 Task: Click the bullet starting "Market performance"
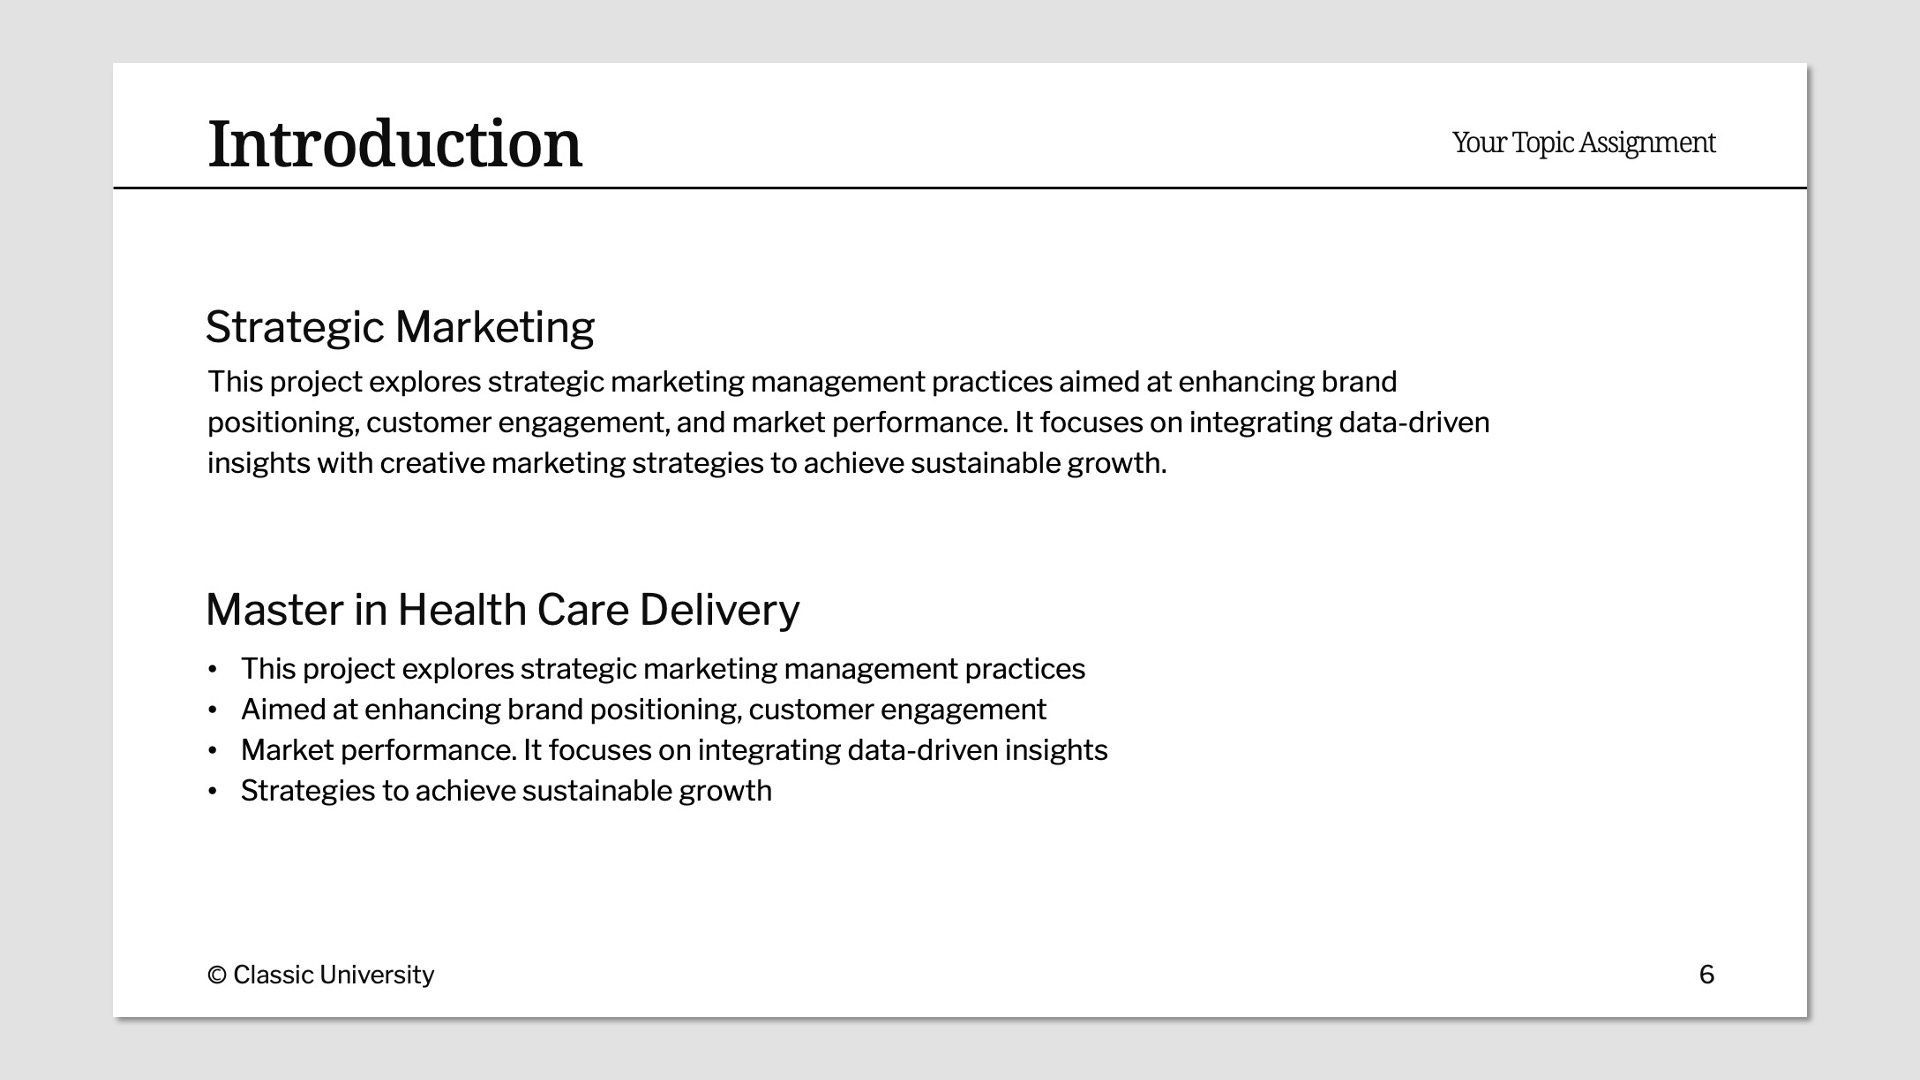pos(673,751)
